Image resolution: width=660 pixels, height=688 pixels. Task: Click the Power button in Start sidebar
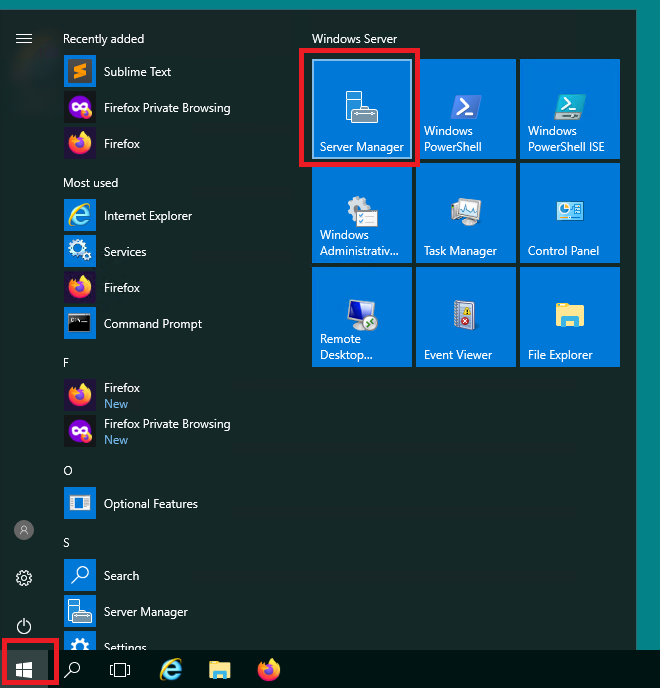tap(24, 626)
